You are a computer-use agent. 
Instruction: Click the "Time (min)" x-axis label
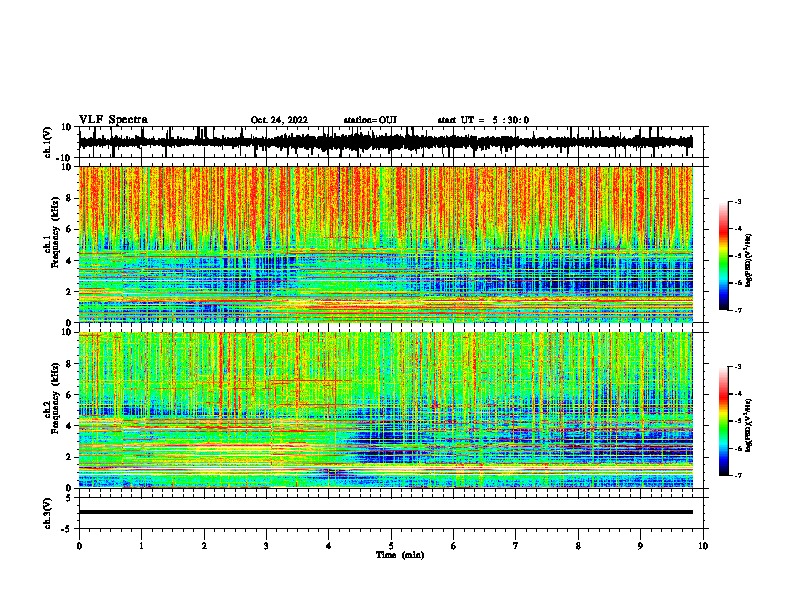click(400, 555)
